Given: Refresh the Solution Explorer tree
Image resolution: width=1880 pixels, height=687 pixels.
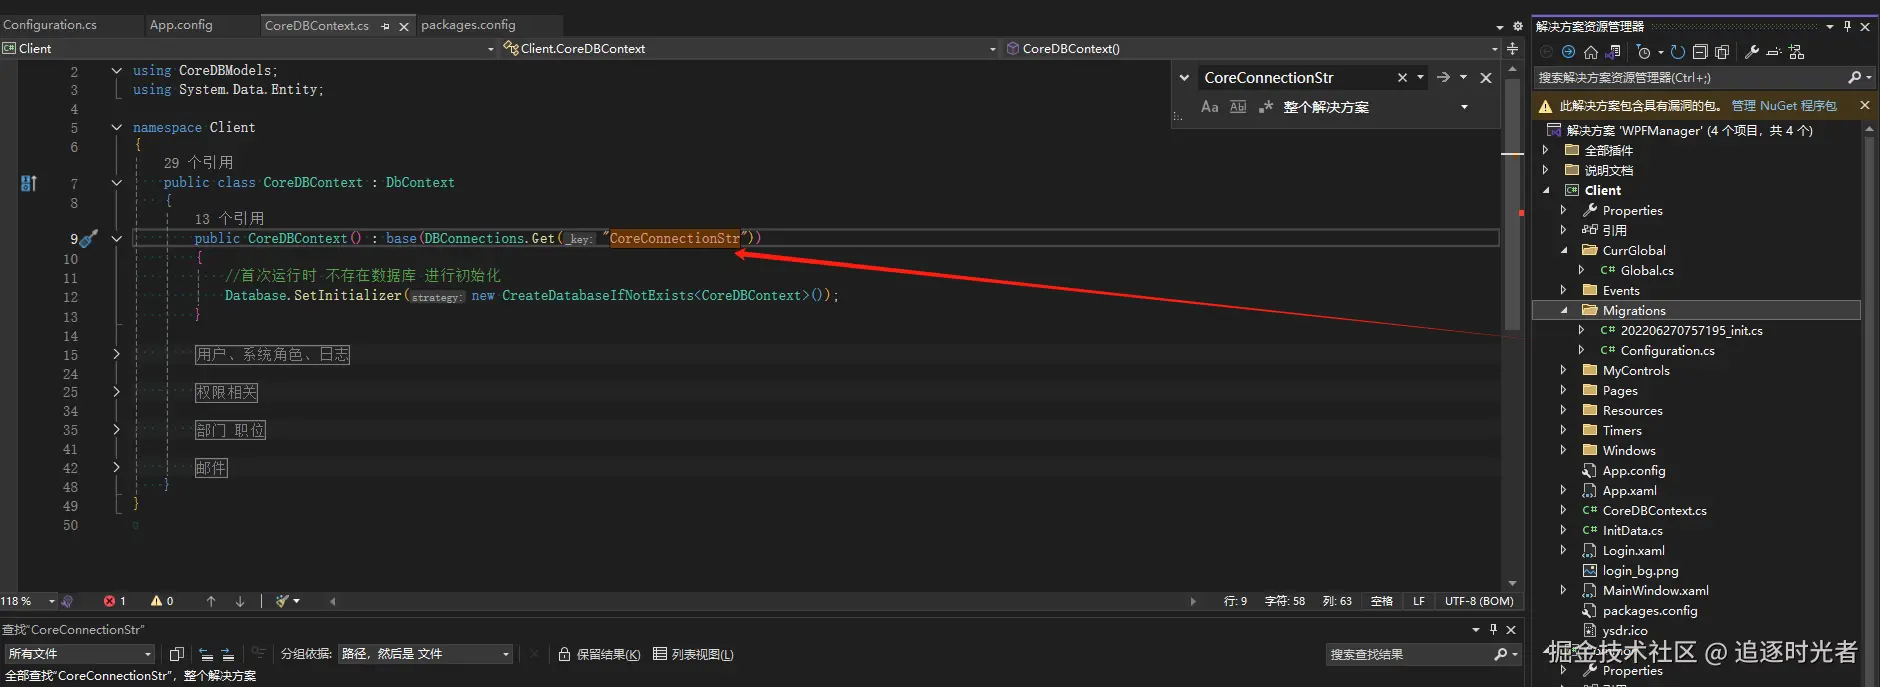Looking at the screenshot, I should click(1678, 52).
